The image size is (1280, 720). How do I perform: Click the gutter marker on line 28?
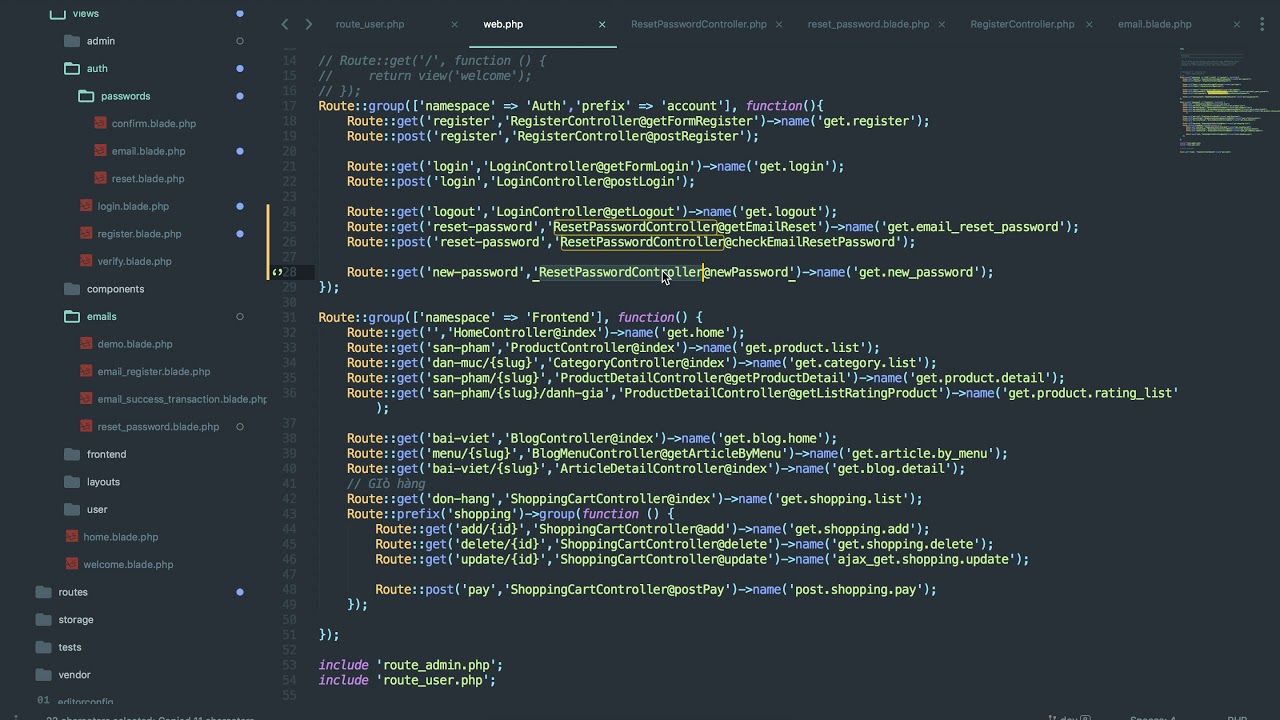277,272
